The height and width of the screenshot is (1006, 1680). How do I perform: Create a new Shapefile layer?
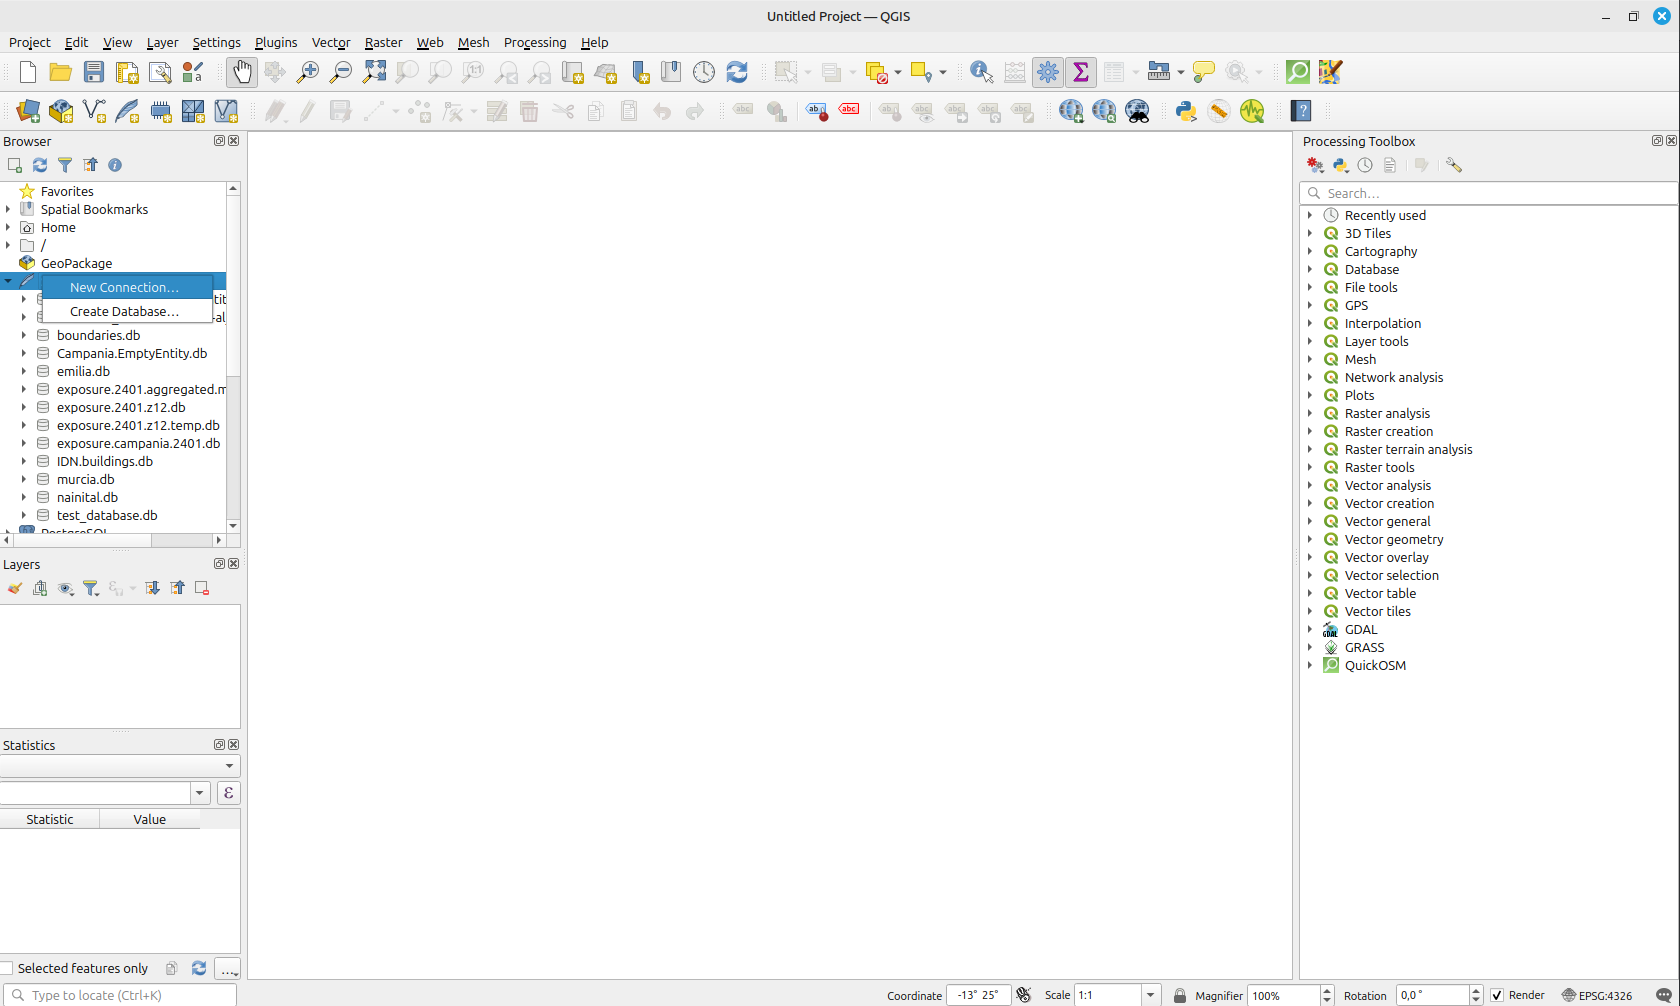coord(94,111)
